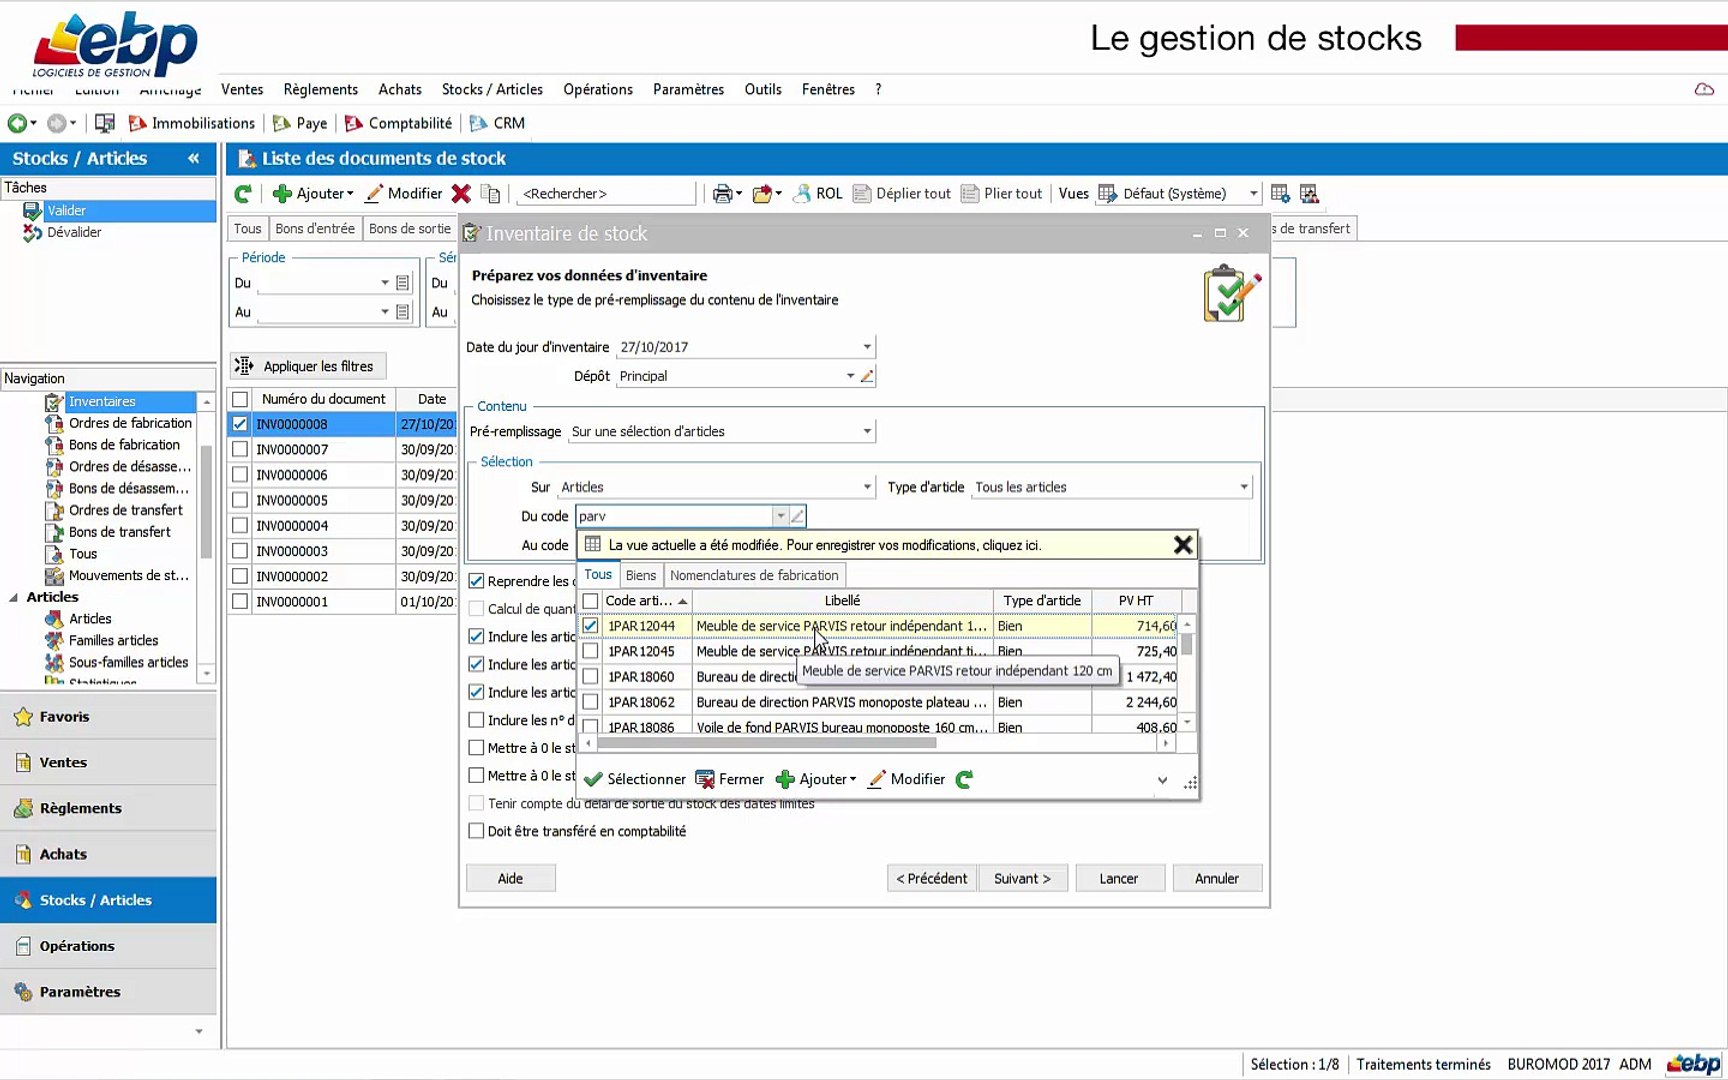Click the Suivant > button
The width and height of the screenshot is (1728, 1080).
pos(1023,878)
